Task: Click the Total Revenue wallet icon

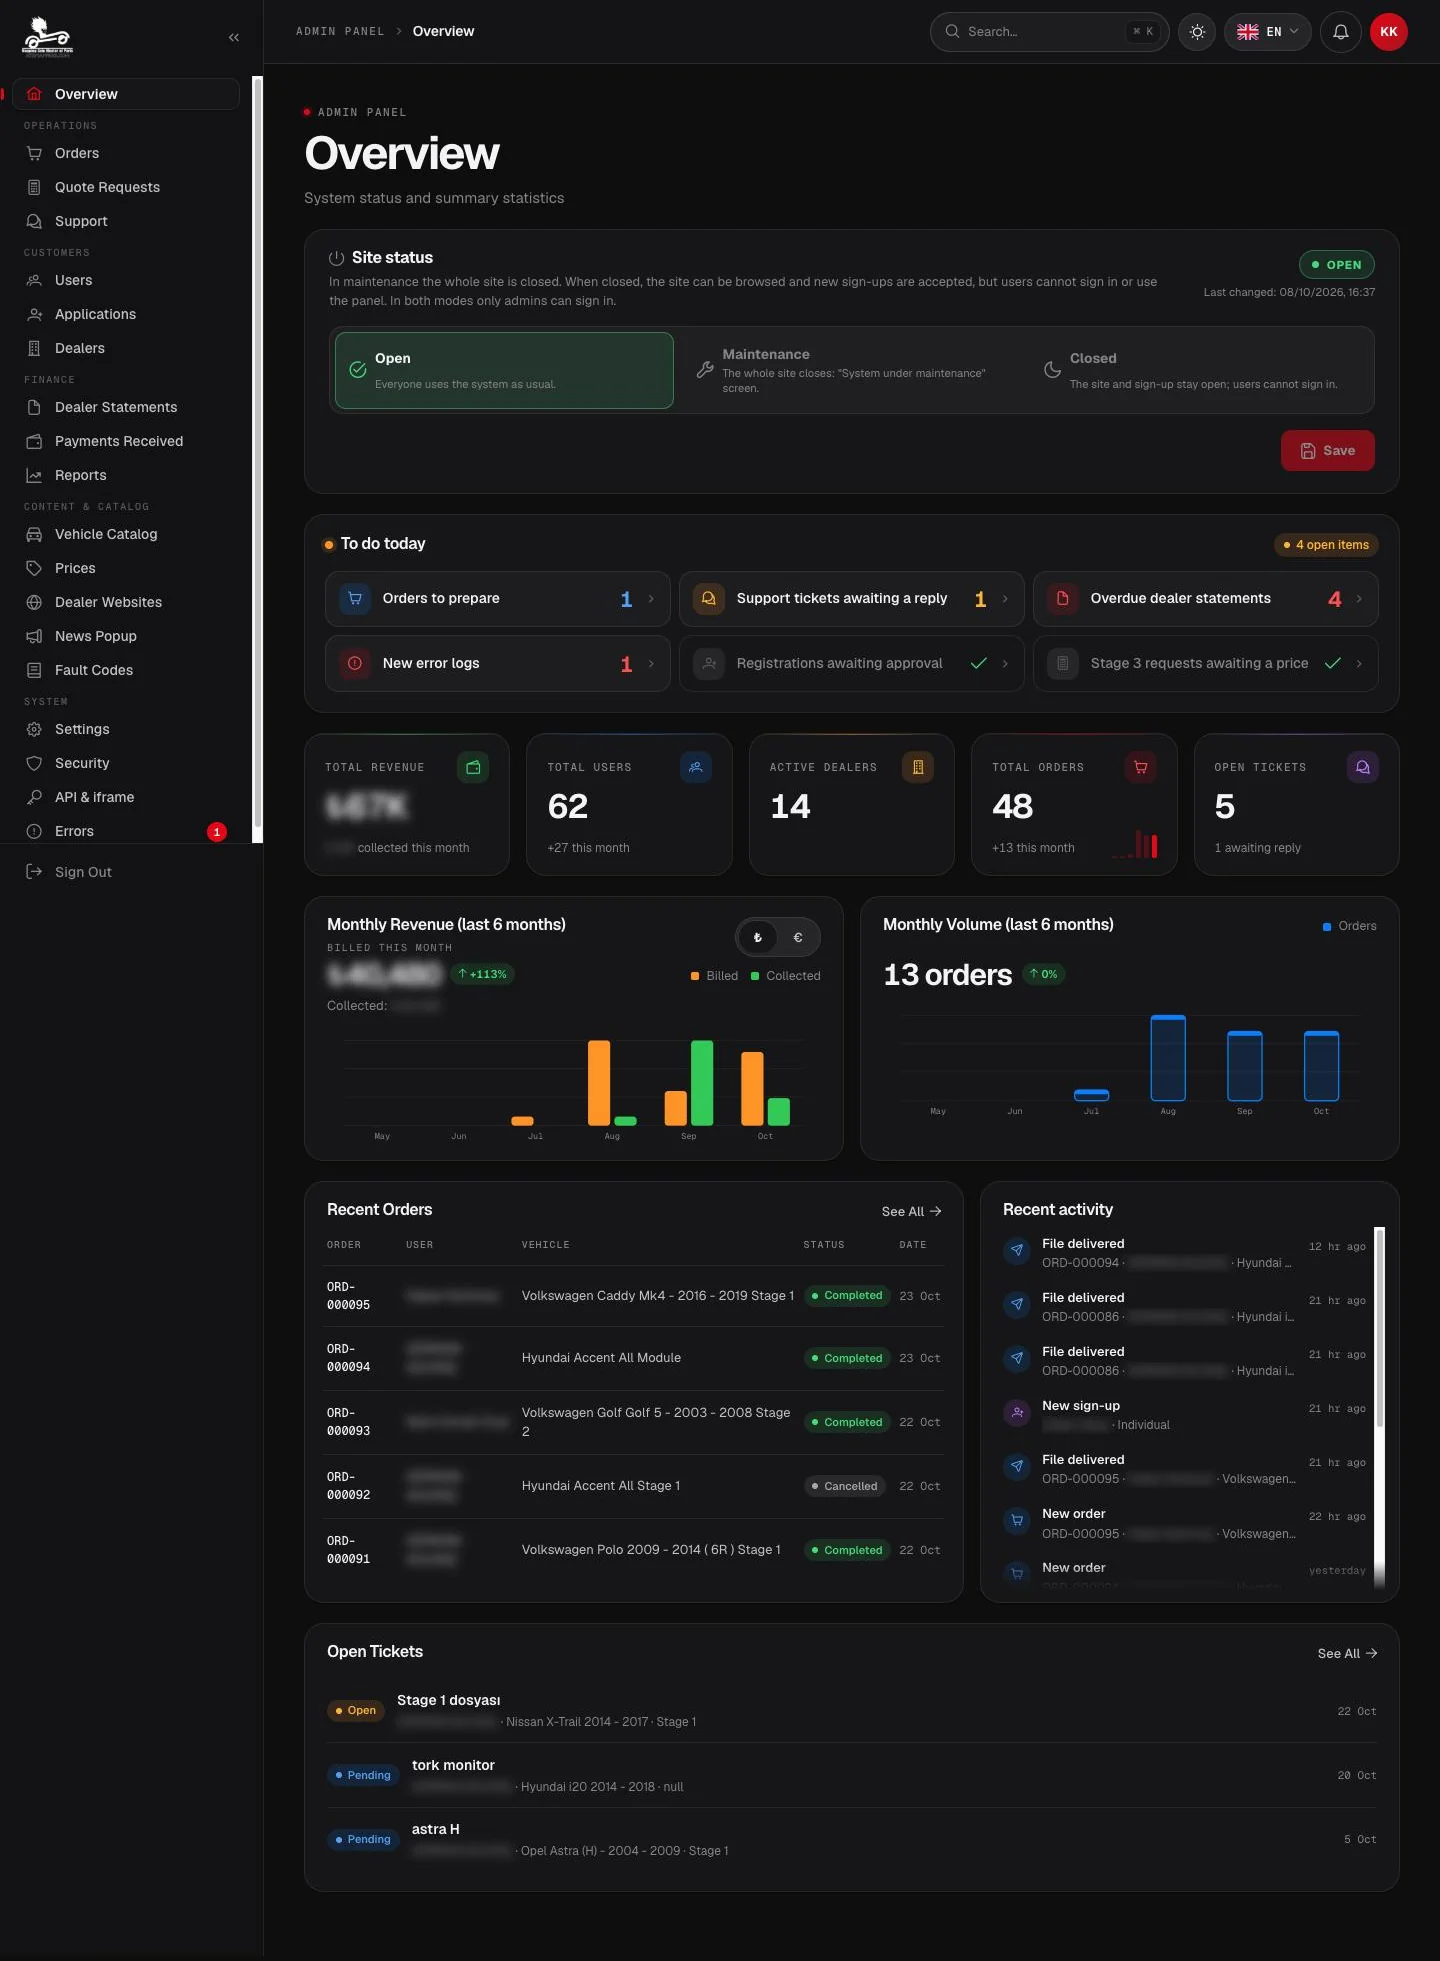Action: [473, 767]
